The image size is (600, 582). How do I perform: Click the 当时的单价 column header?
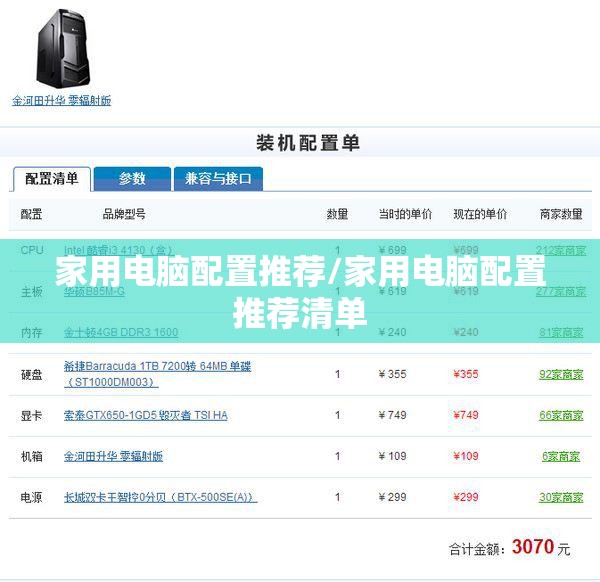pos(405,214)
